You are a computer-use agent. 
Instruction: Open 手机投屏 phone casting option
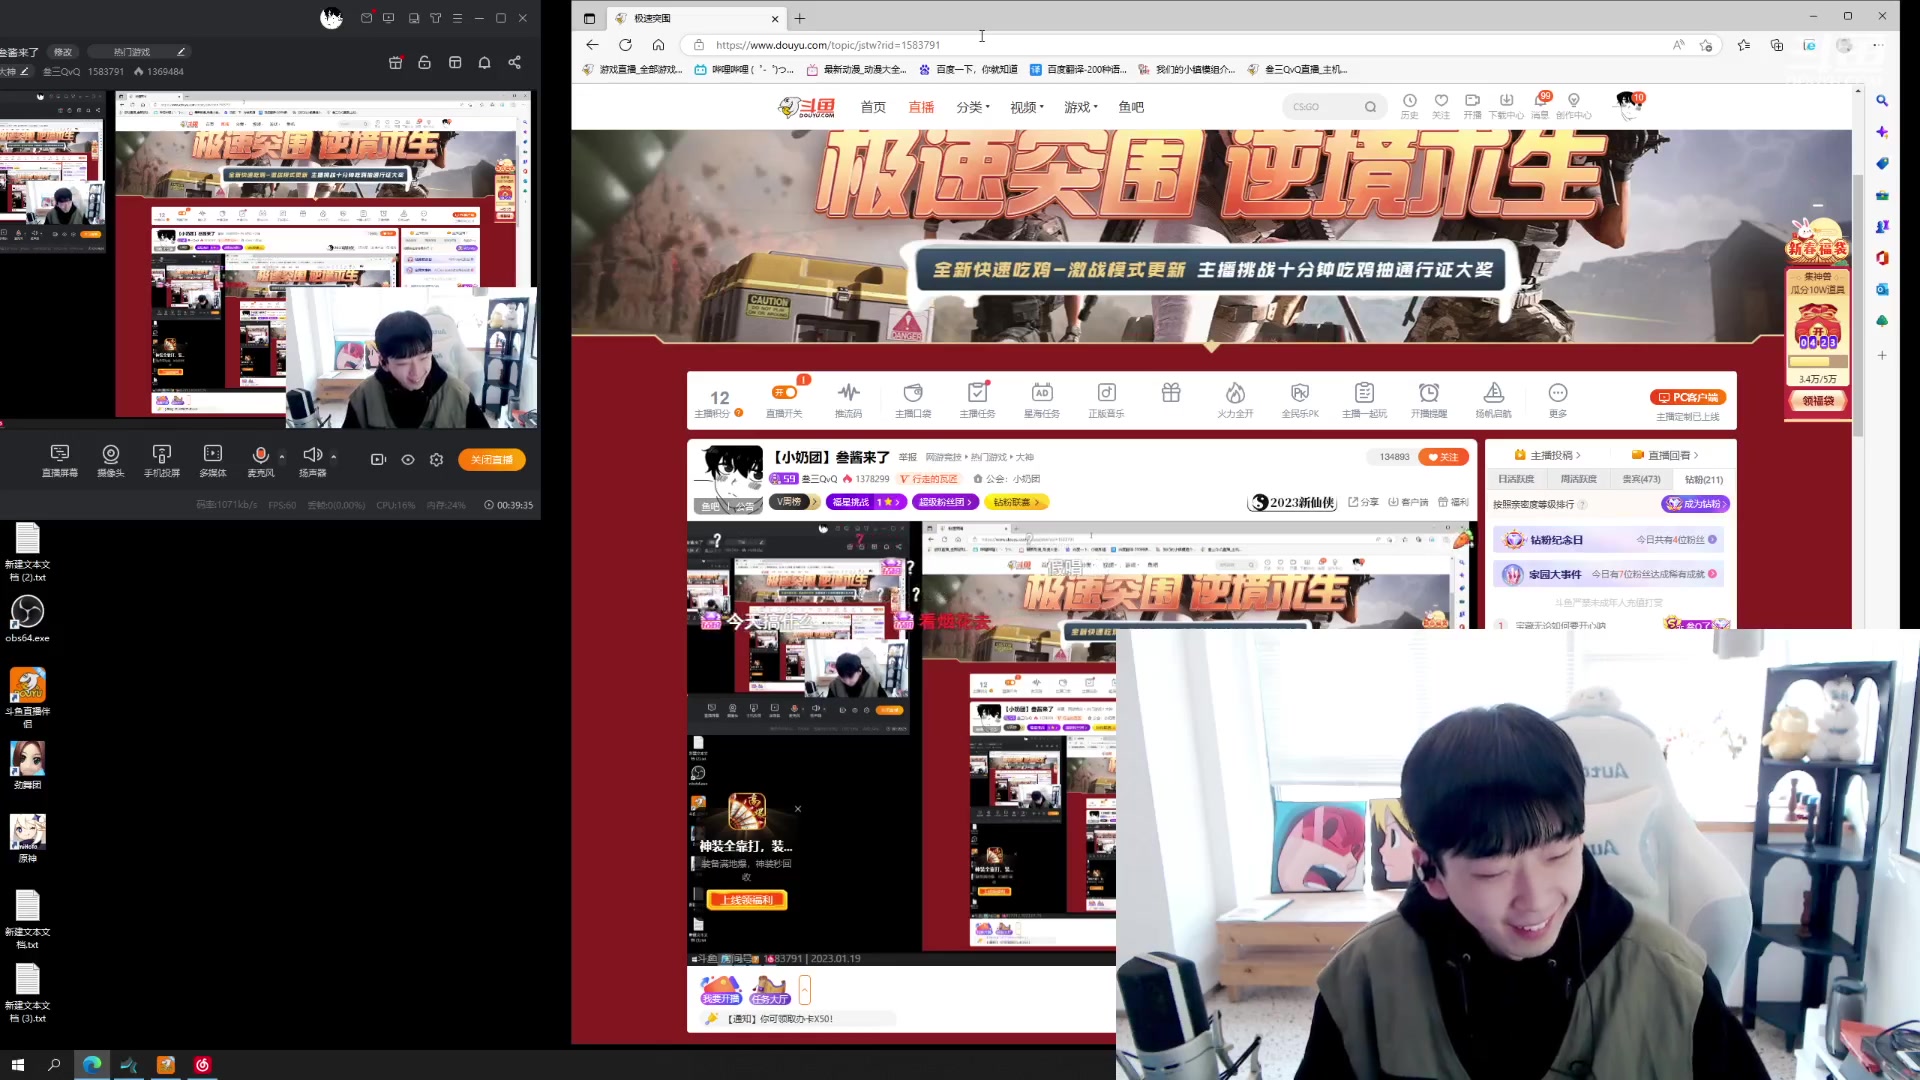pos(162,460)
